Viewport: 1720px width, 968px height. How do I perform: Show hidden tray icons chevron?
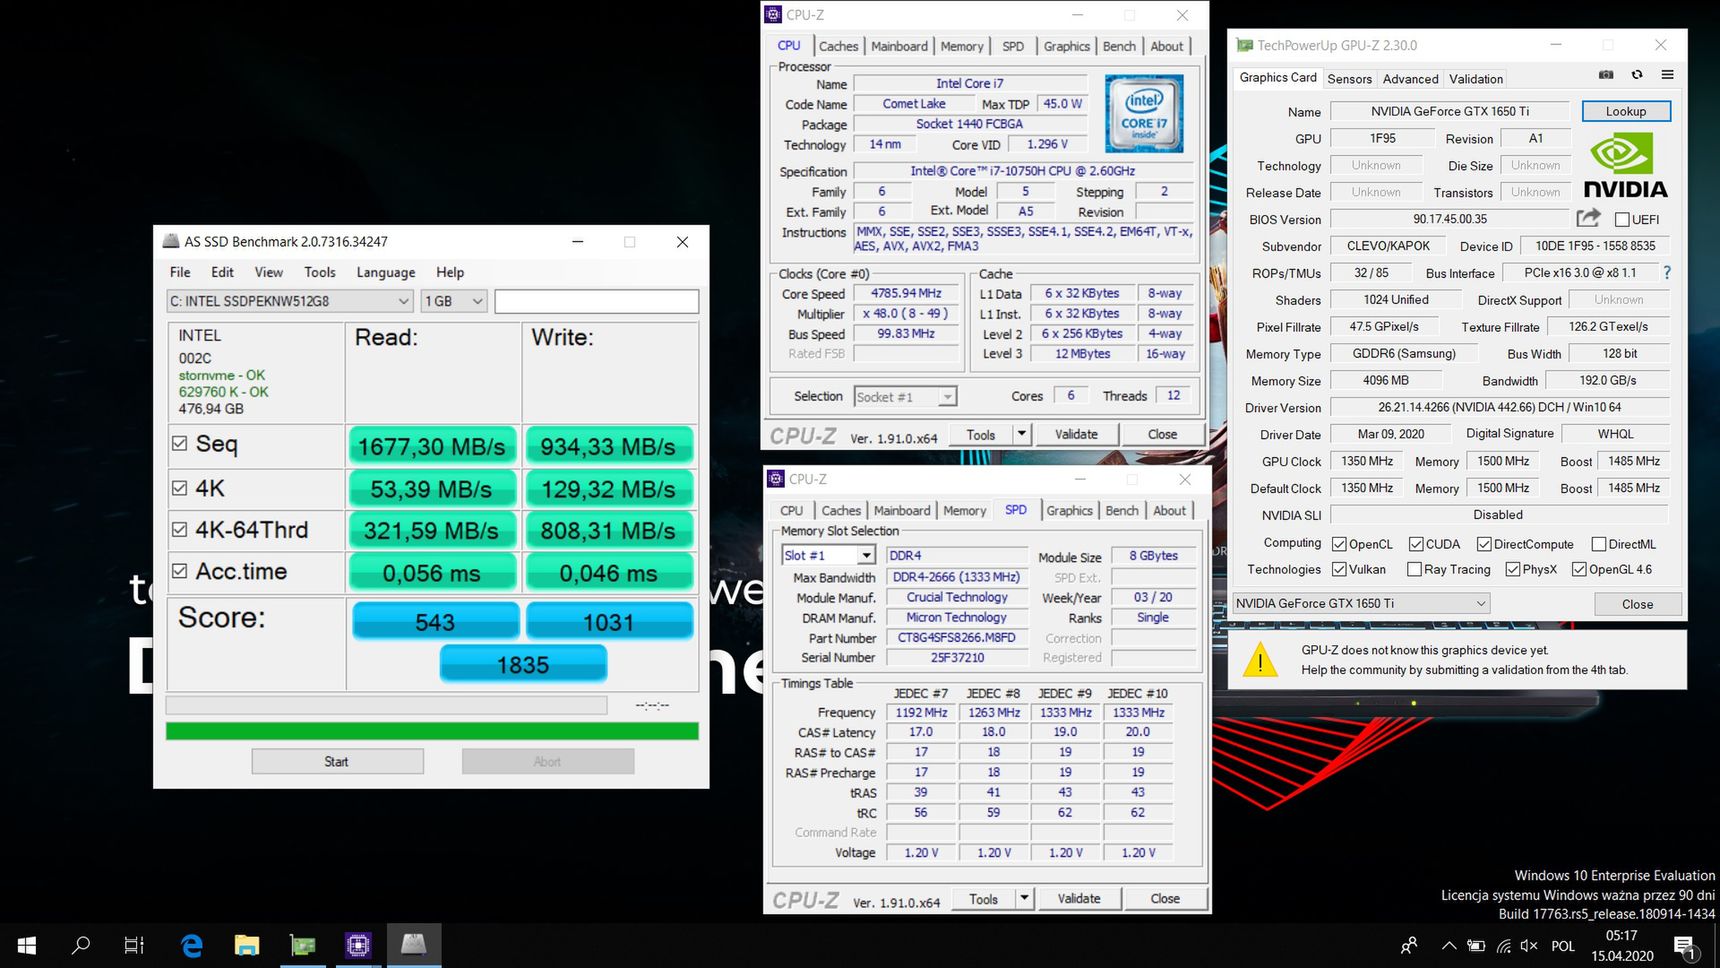[1448, 945]
